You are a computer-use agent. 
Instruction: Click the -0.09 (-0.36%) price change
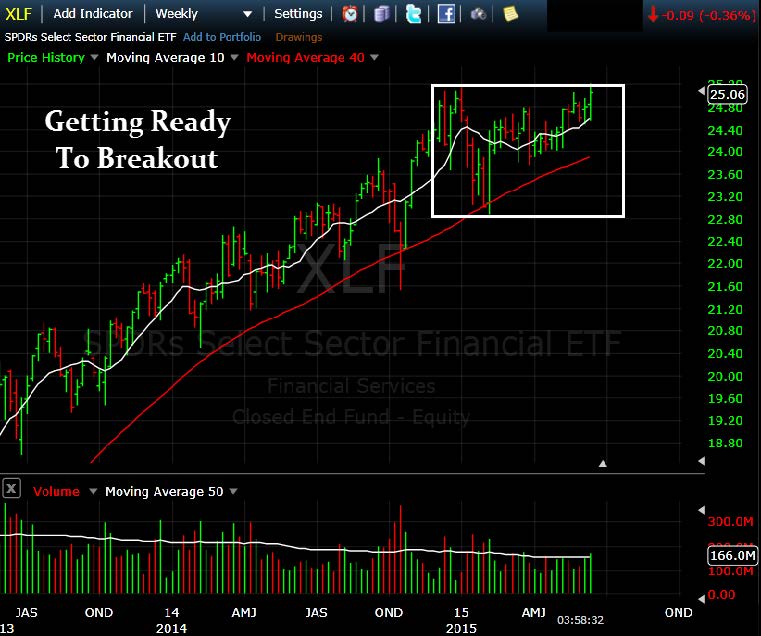[702, 16]
